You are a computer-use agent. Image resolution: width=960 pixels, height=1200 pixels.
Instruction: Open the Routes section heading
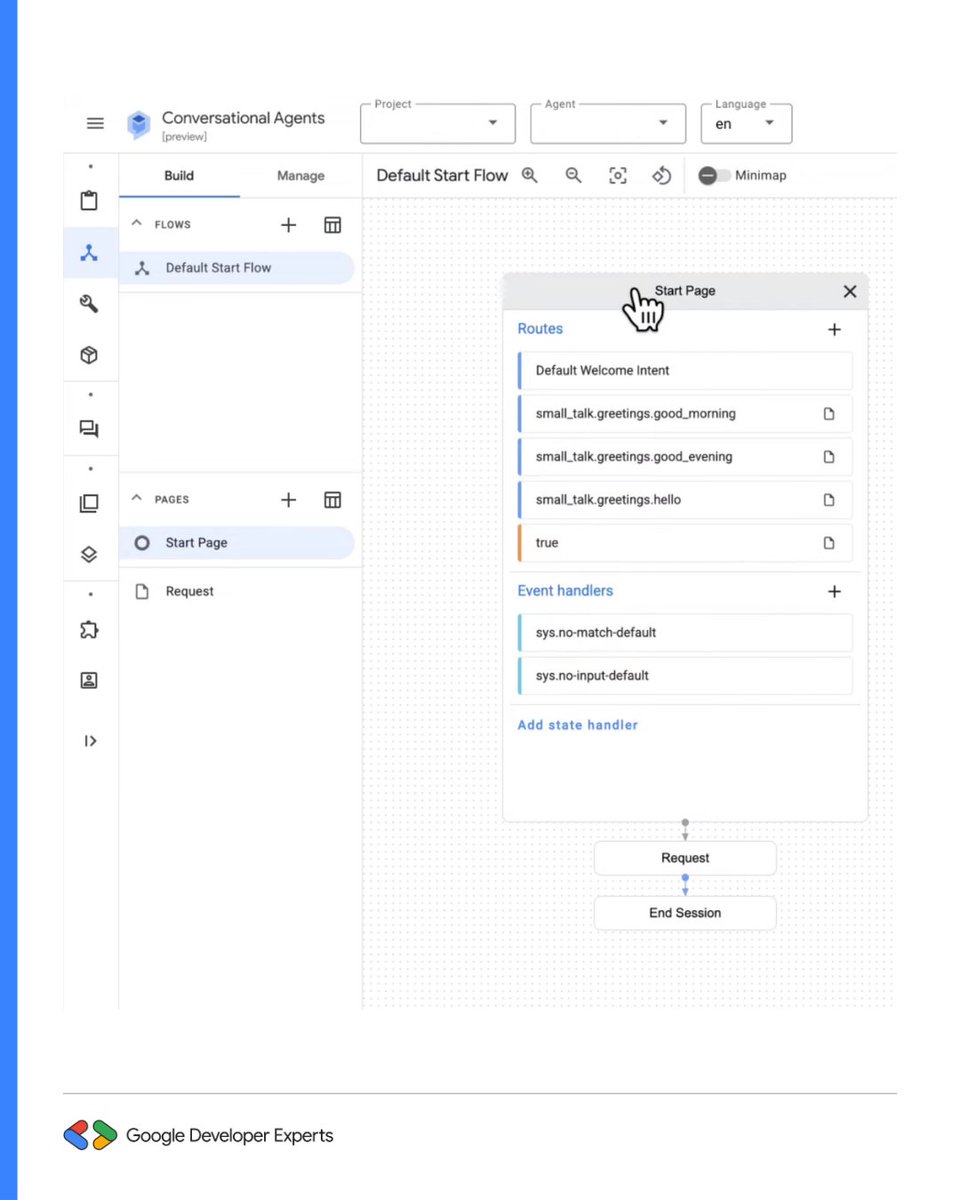[540, 329]
